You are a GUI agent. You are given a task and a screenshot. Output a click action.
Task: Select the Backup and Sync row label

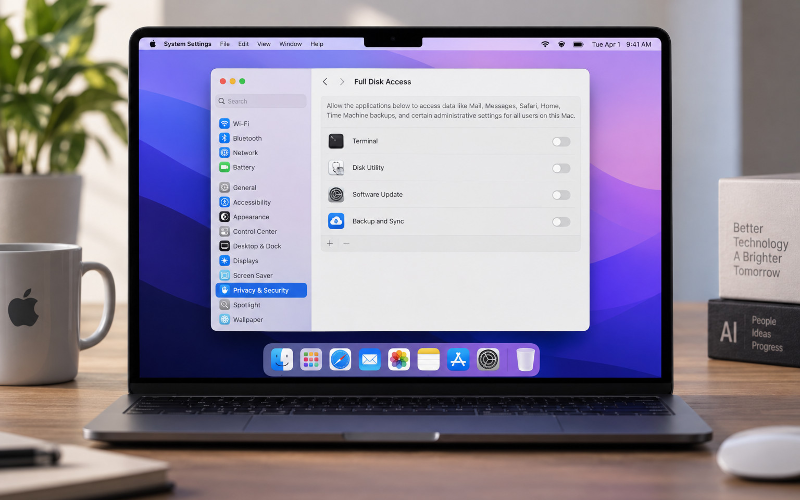pos(378,221)
